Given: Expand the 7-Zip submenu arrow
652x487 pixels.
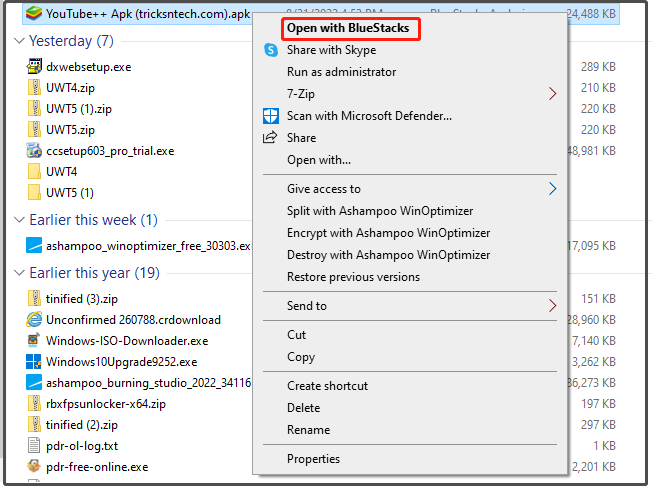Looking at the screenshot, I should (x=552, y=94).
